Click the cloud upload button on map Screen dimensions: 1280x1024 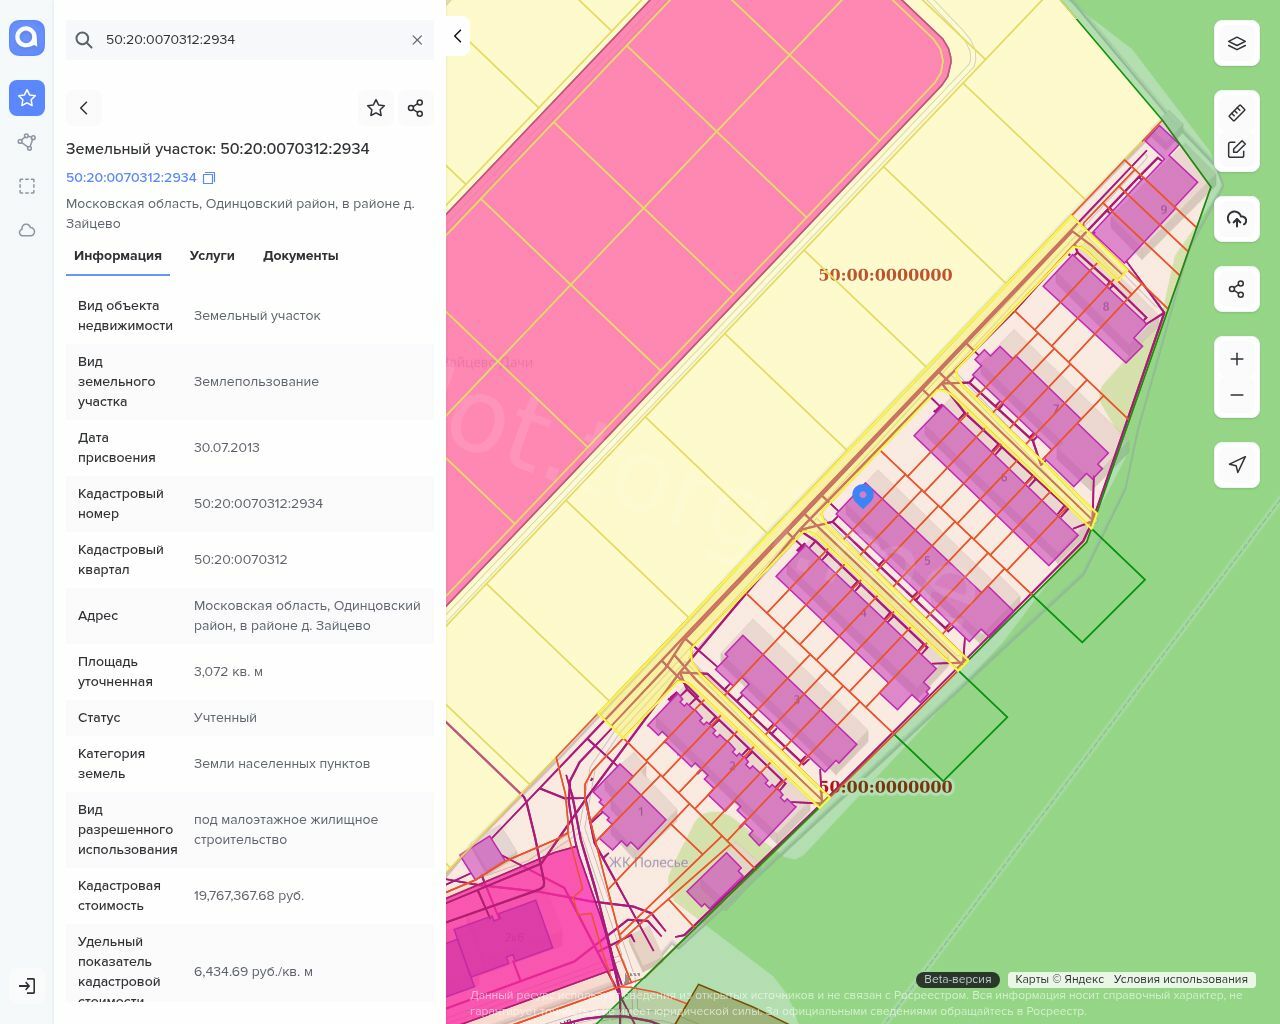(1237, 219)
